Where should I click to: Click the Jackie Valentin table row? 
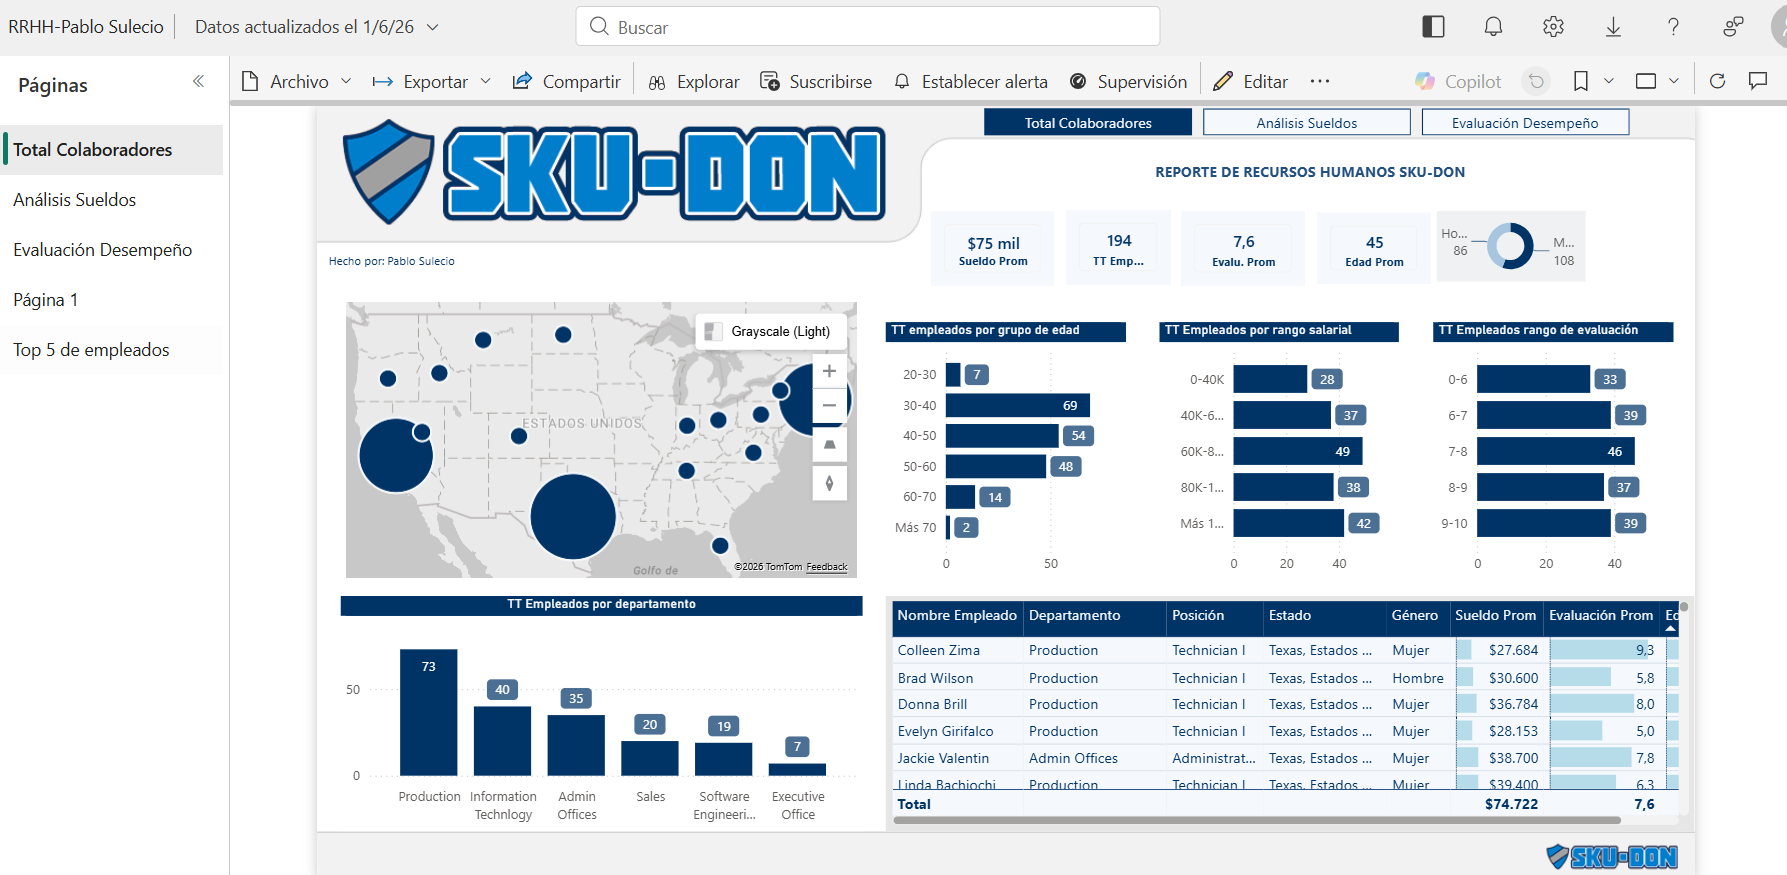[1285, 758]
